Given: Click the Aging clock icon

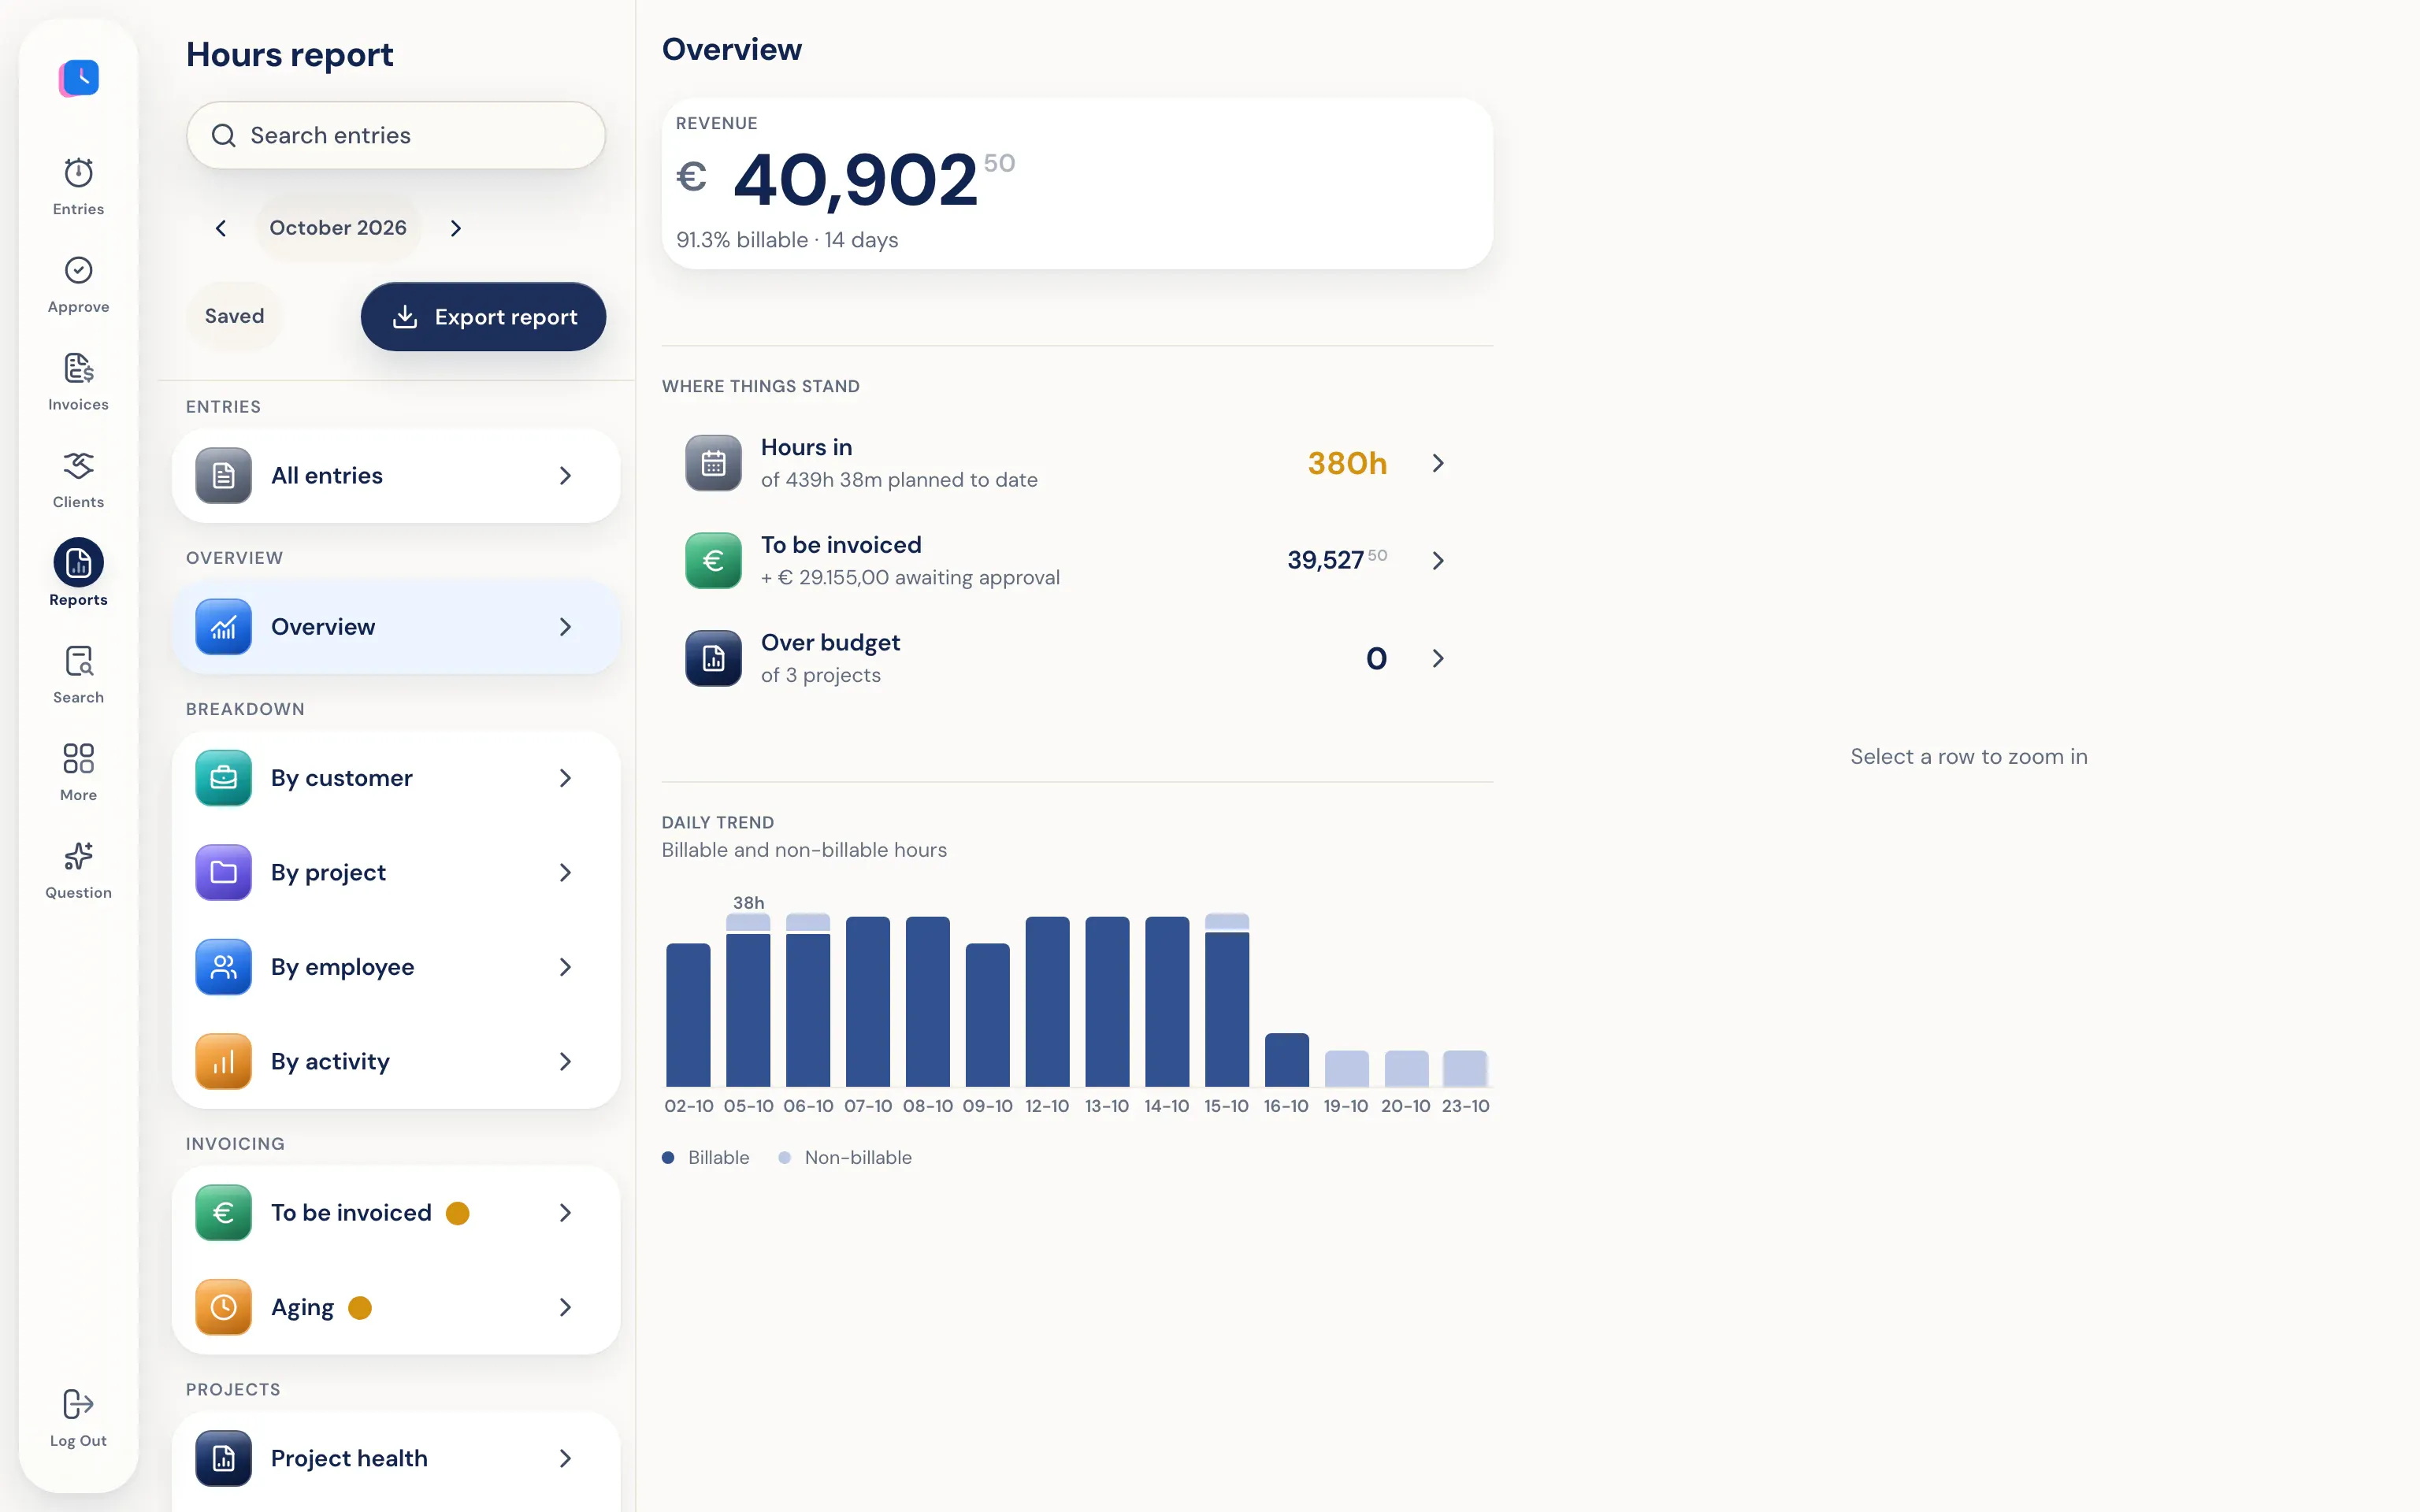Looking at the screenshot, I should pos(223,1307).
